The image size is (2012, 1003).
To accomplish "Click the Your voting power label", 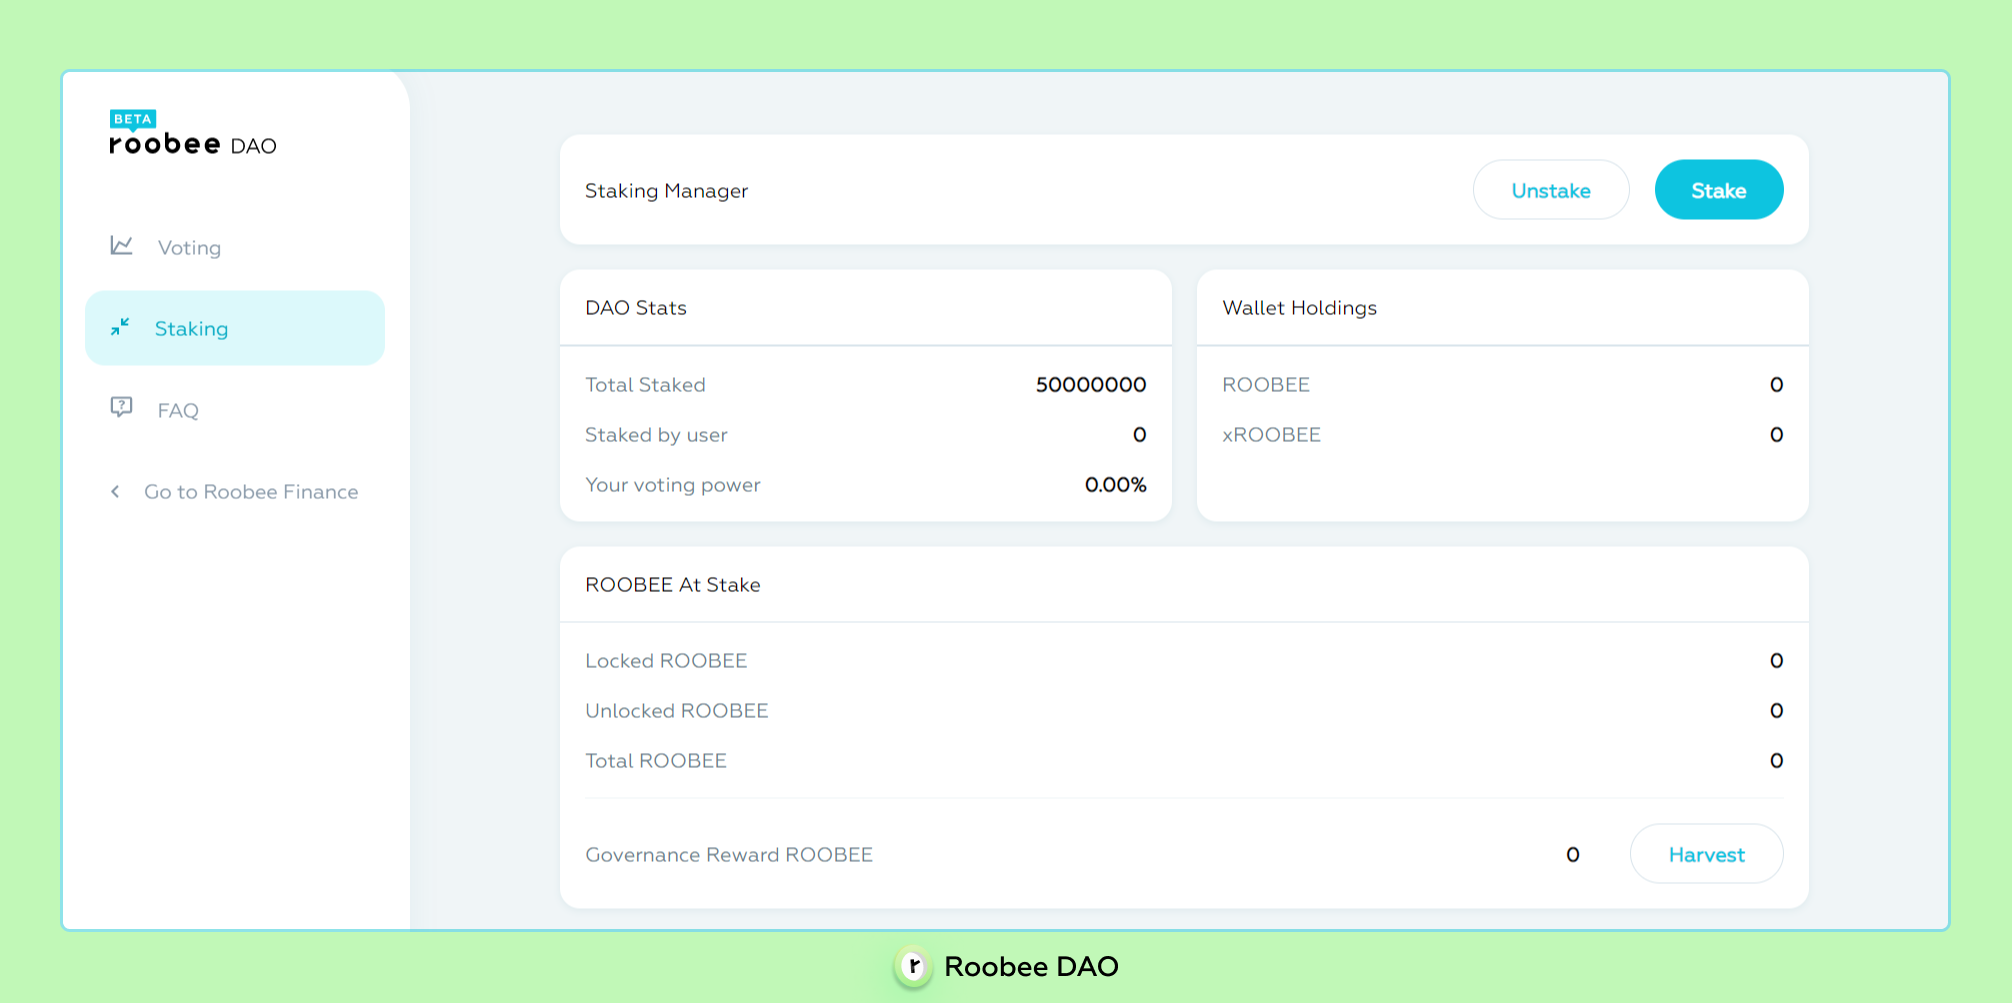I will pos(672,484).
